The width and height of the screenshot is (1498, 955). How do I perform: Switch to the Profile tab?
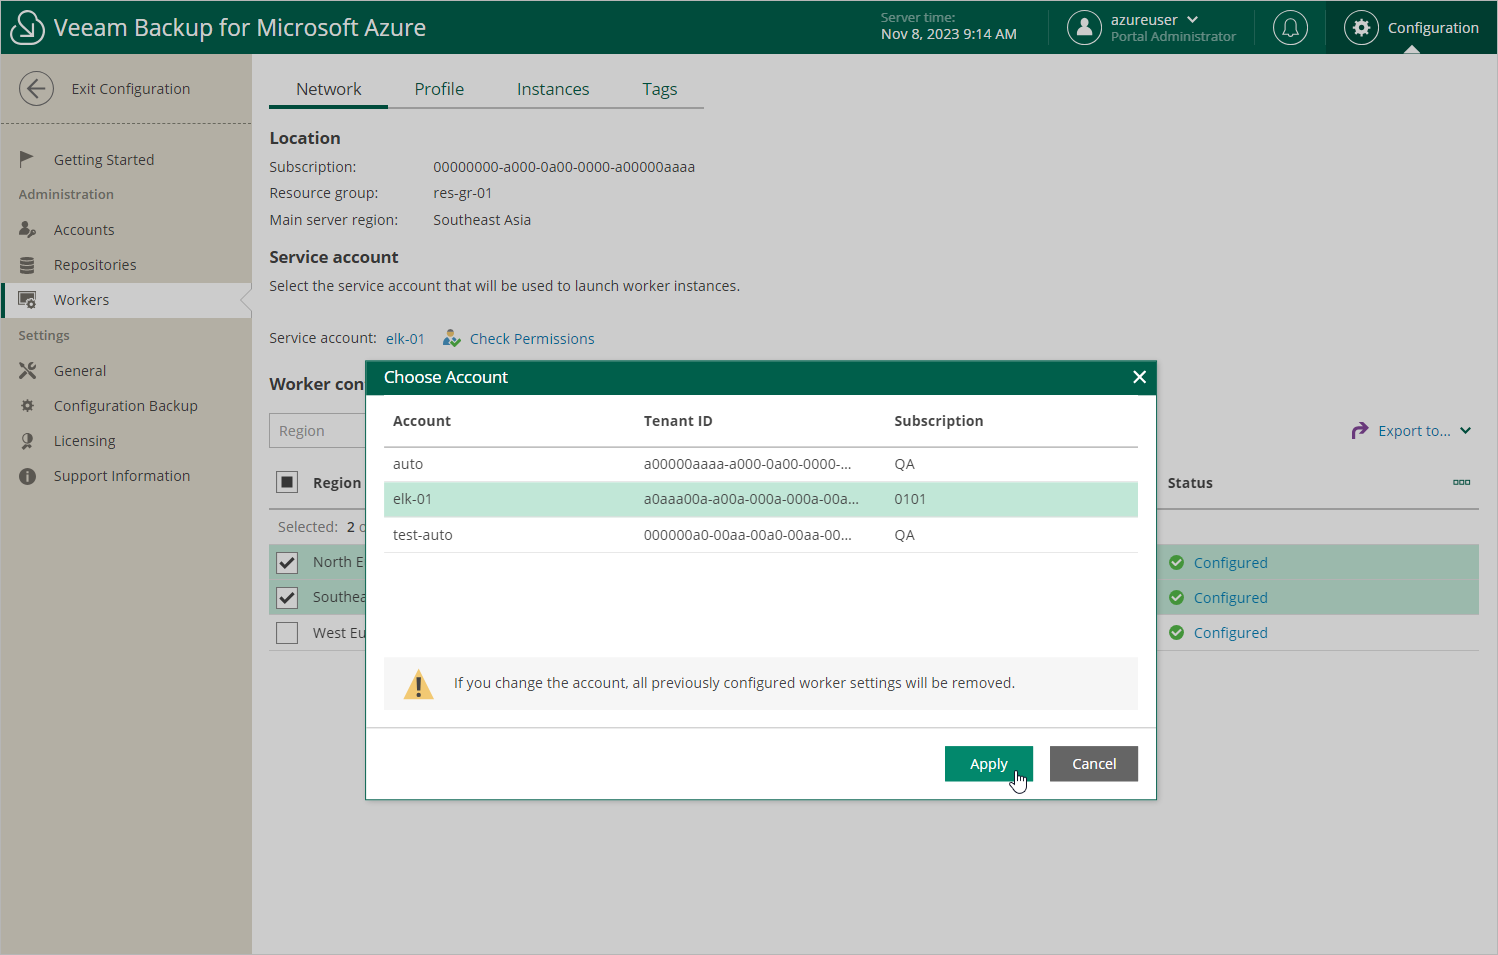click(x=439, y=89)
